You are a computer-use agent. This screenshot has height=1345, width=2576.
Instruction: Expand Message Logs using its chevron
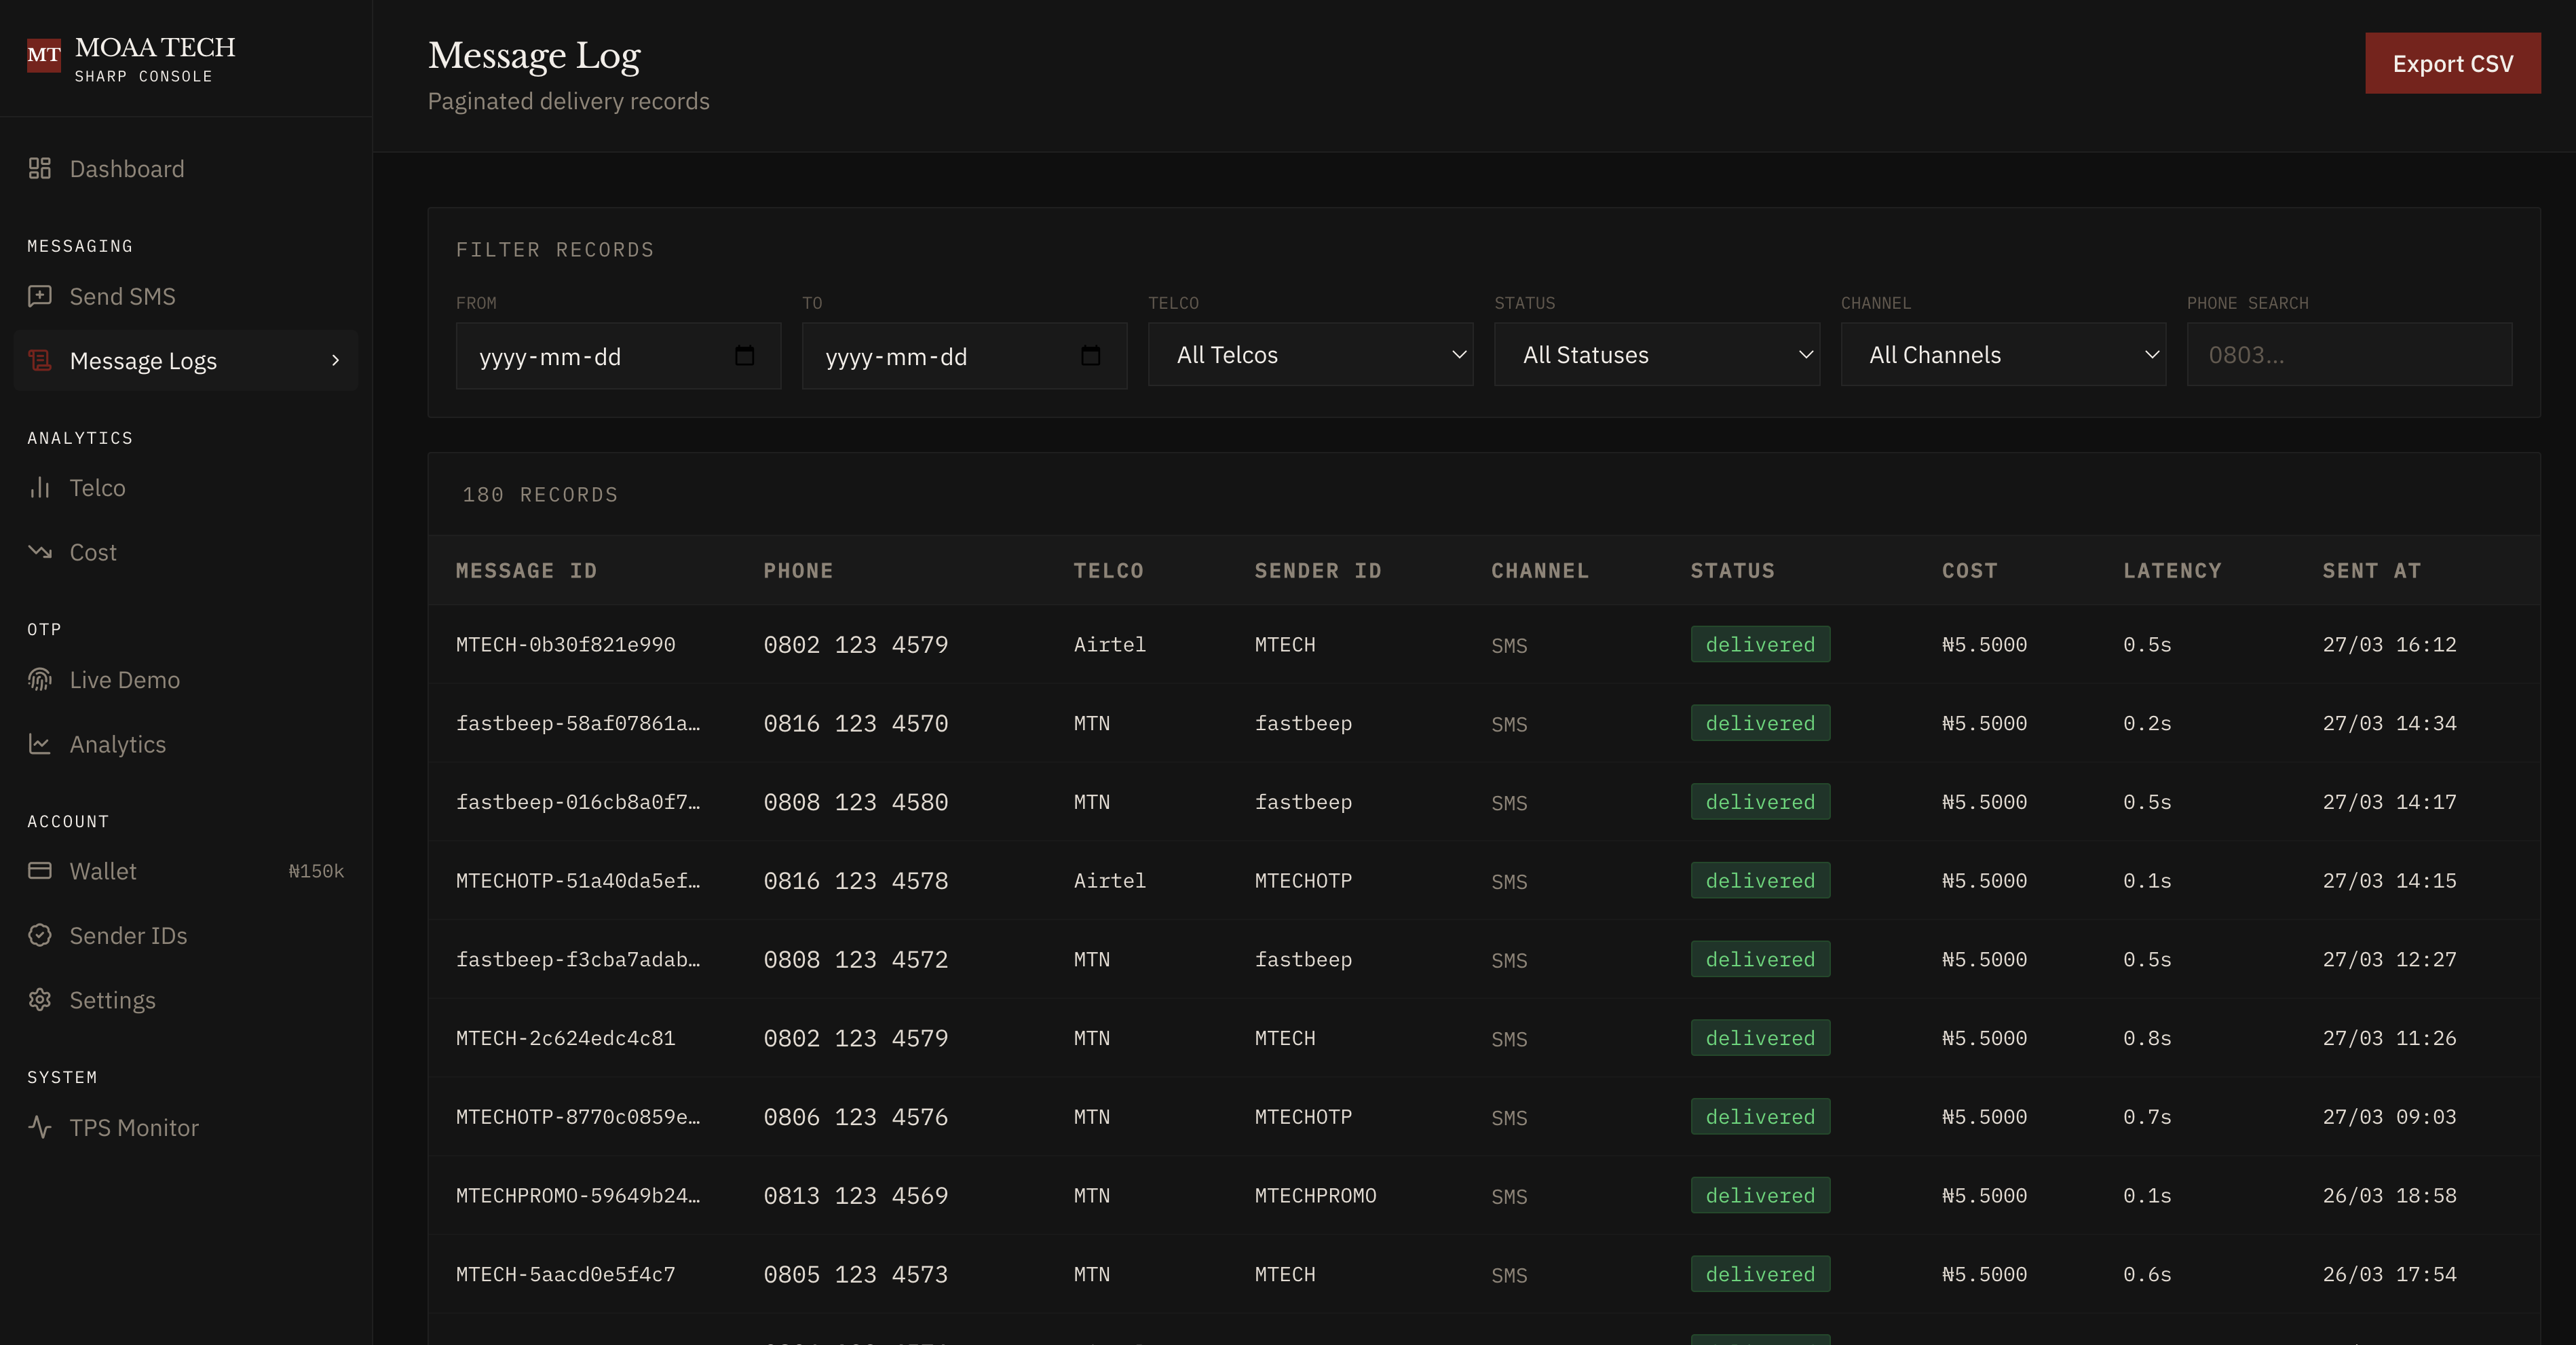coord(336,361)
